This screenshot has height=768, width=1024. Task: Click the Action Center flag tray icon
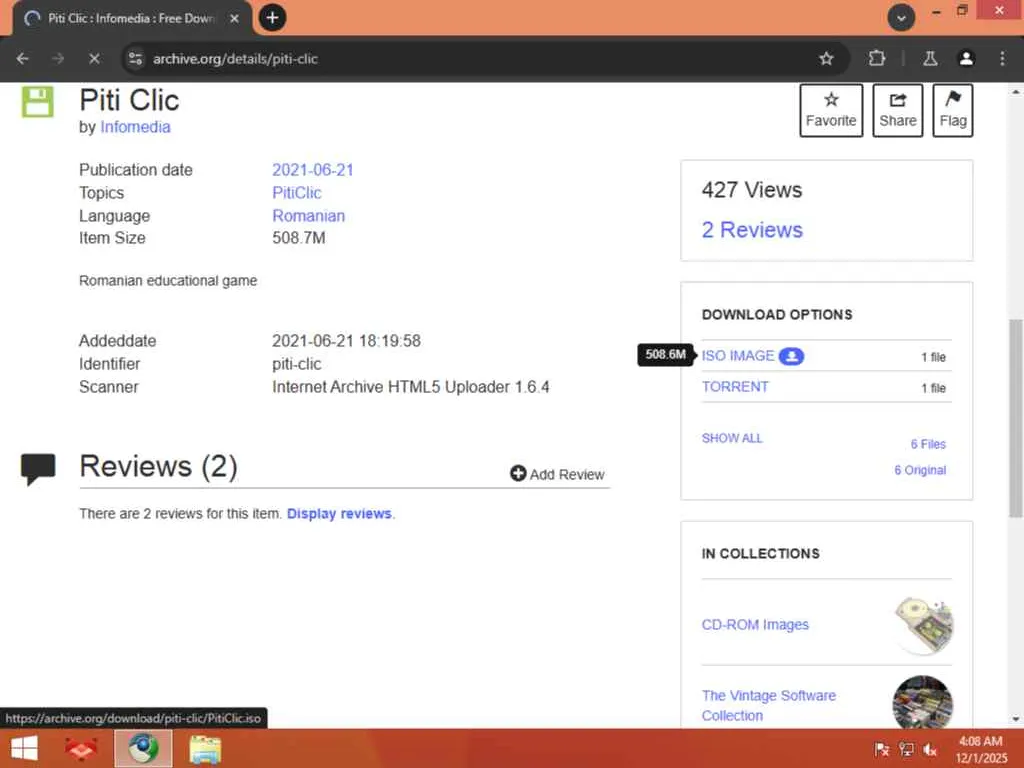coord(882,749)
